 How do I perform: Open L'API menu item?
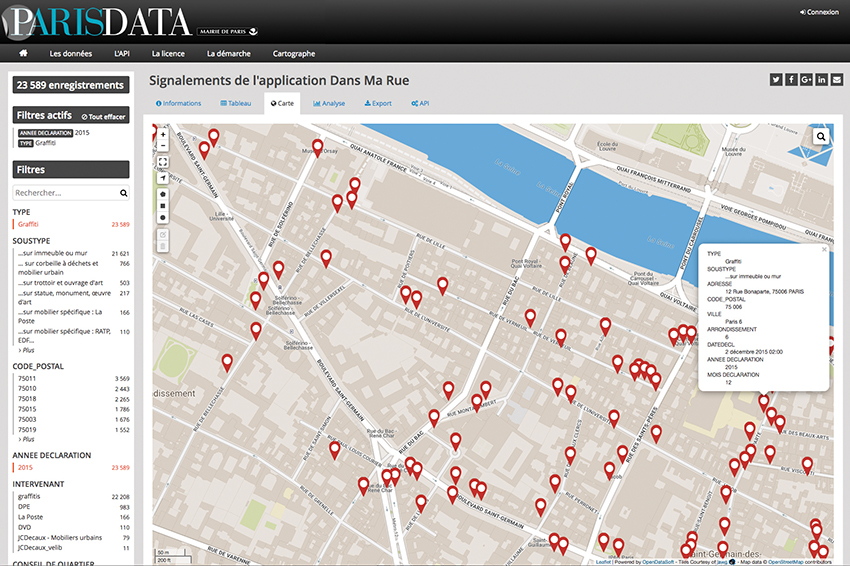click(x=122, y=53)
